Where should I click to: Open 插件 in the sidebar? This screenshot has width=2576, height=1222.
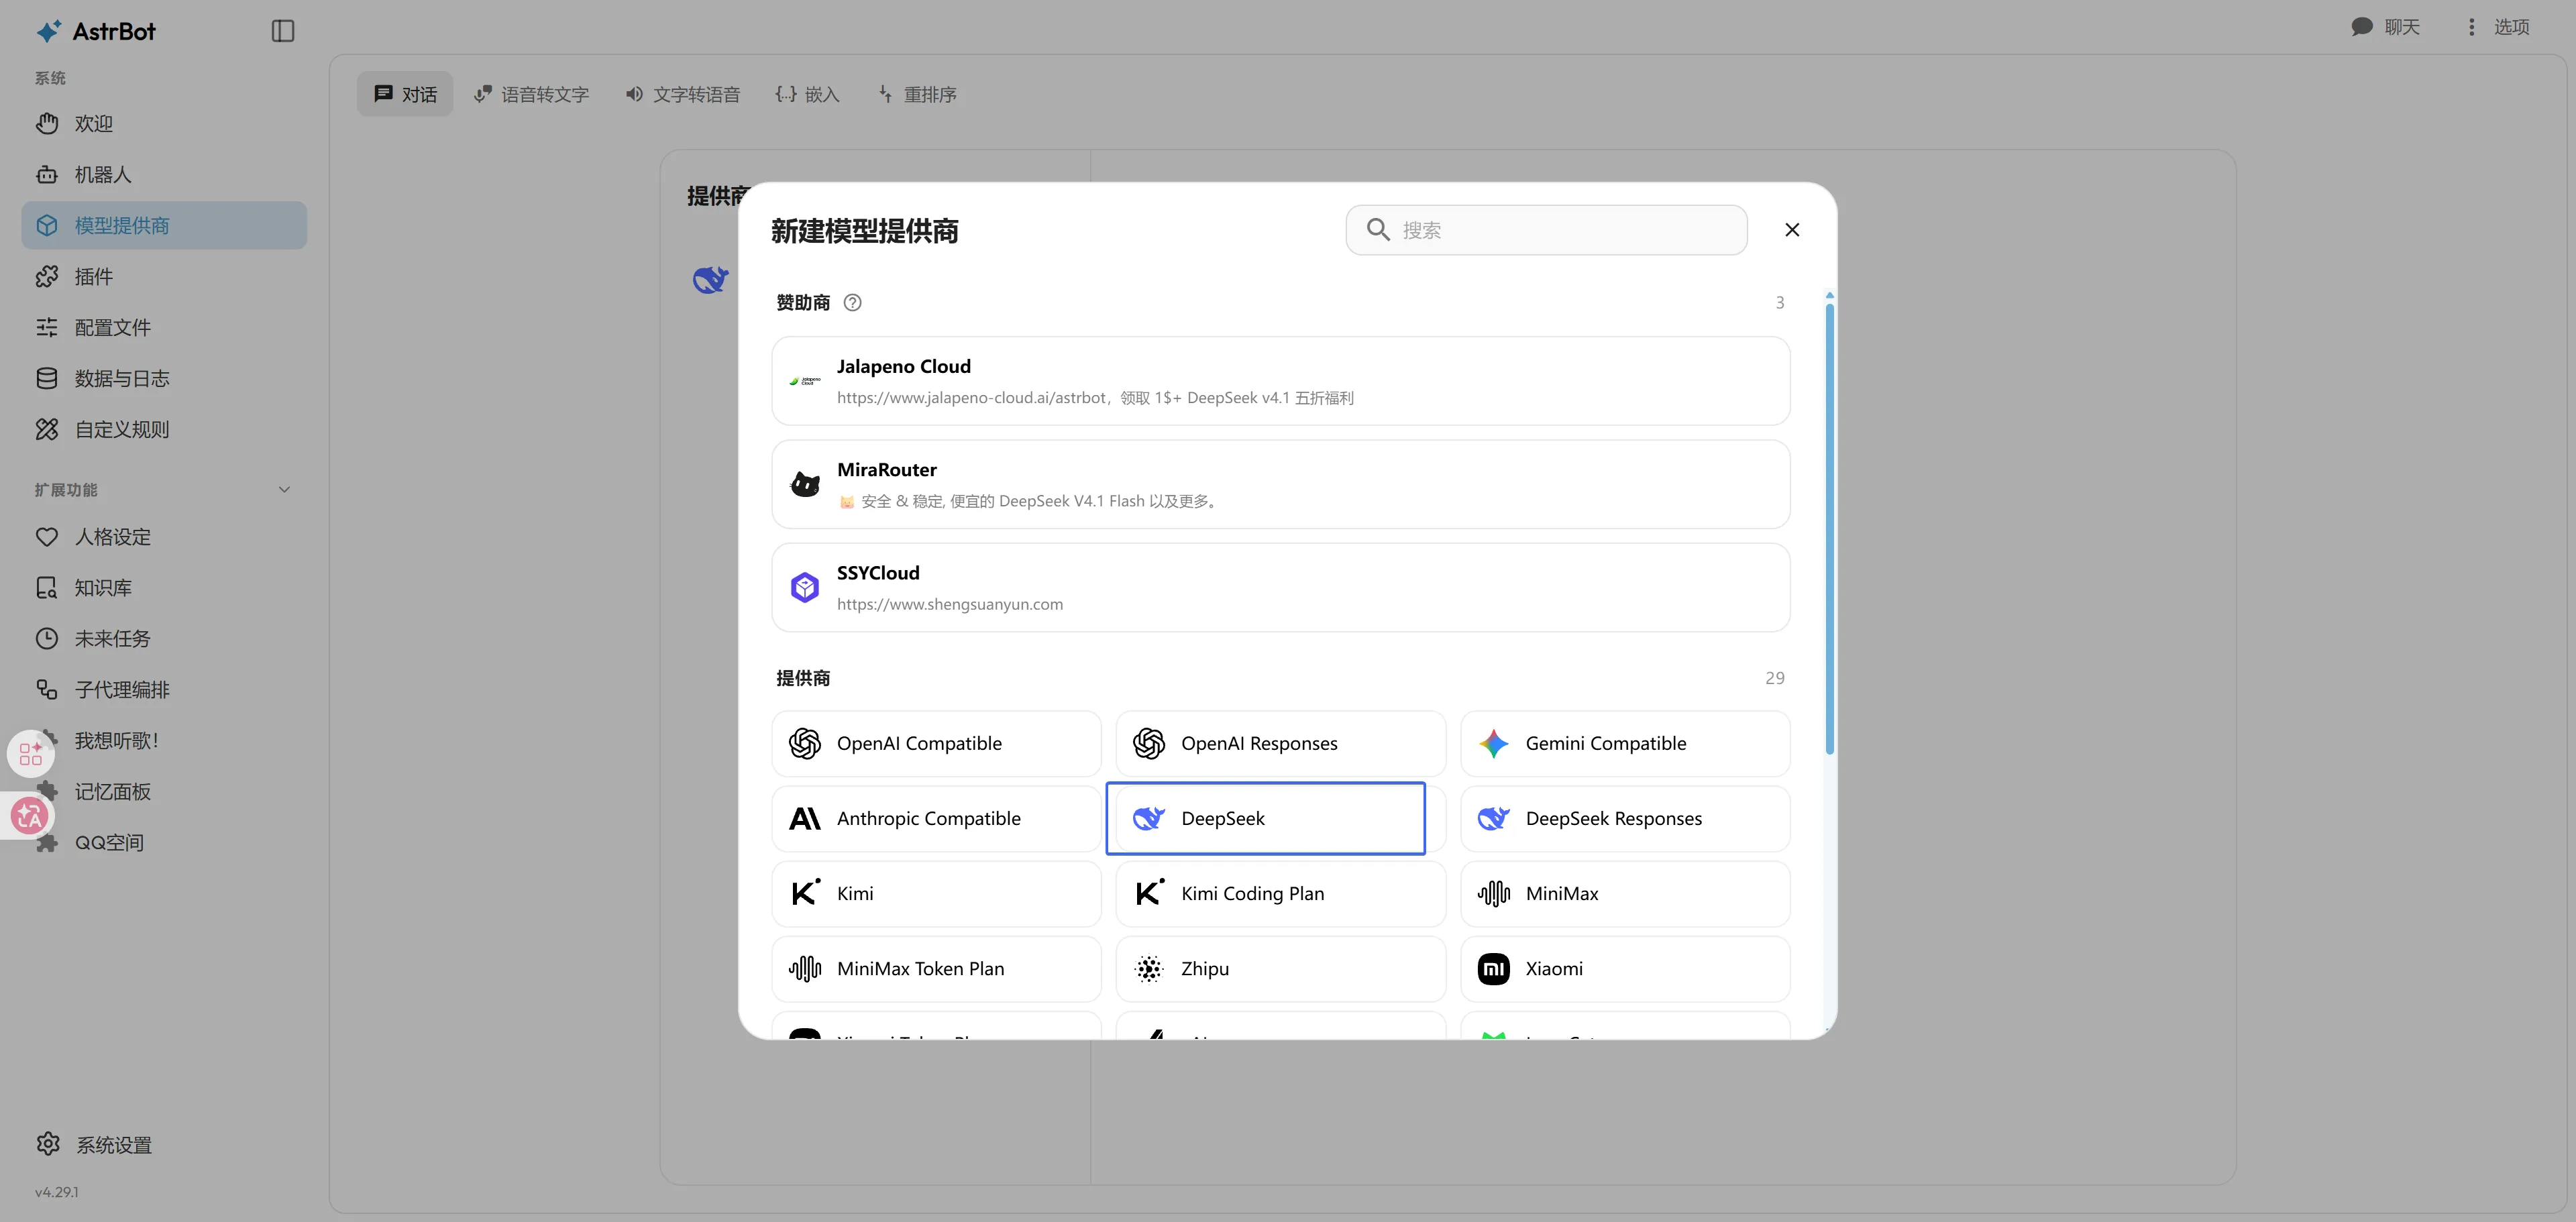click(164, 276)
